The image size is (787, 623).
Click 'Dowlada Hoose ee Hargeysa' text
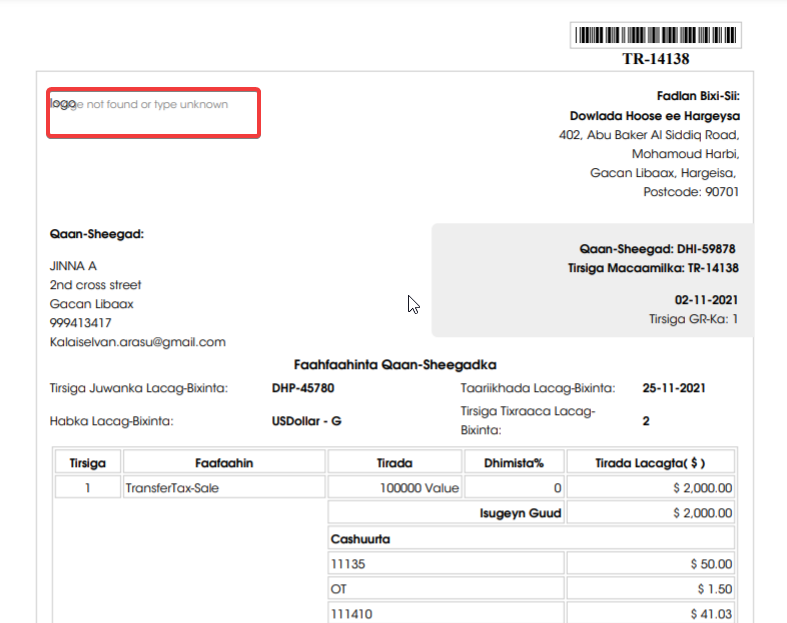click(654, 116)
